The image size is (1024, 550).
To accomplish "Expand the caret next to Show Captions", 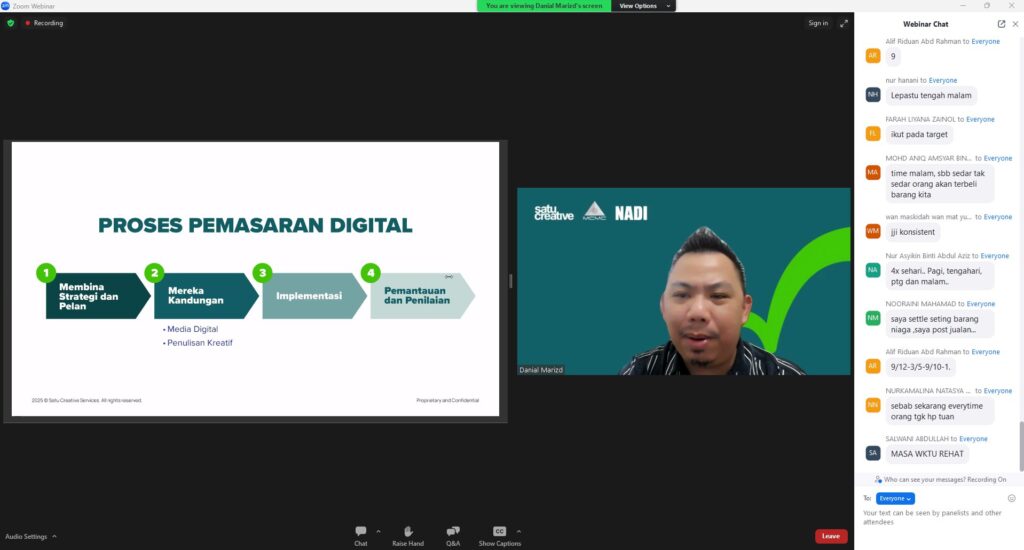I will coord(518,531).
